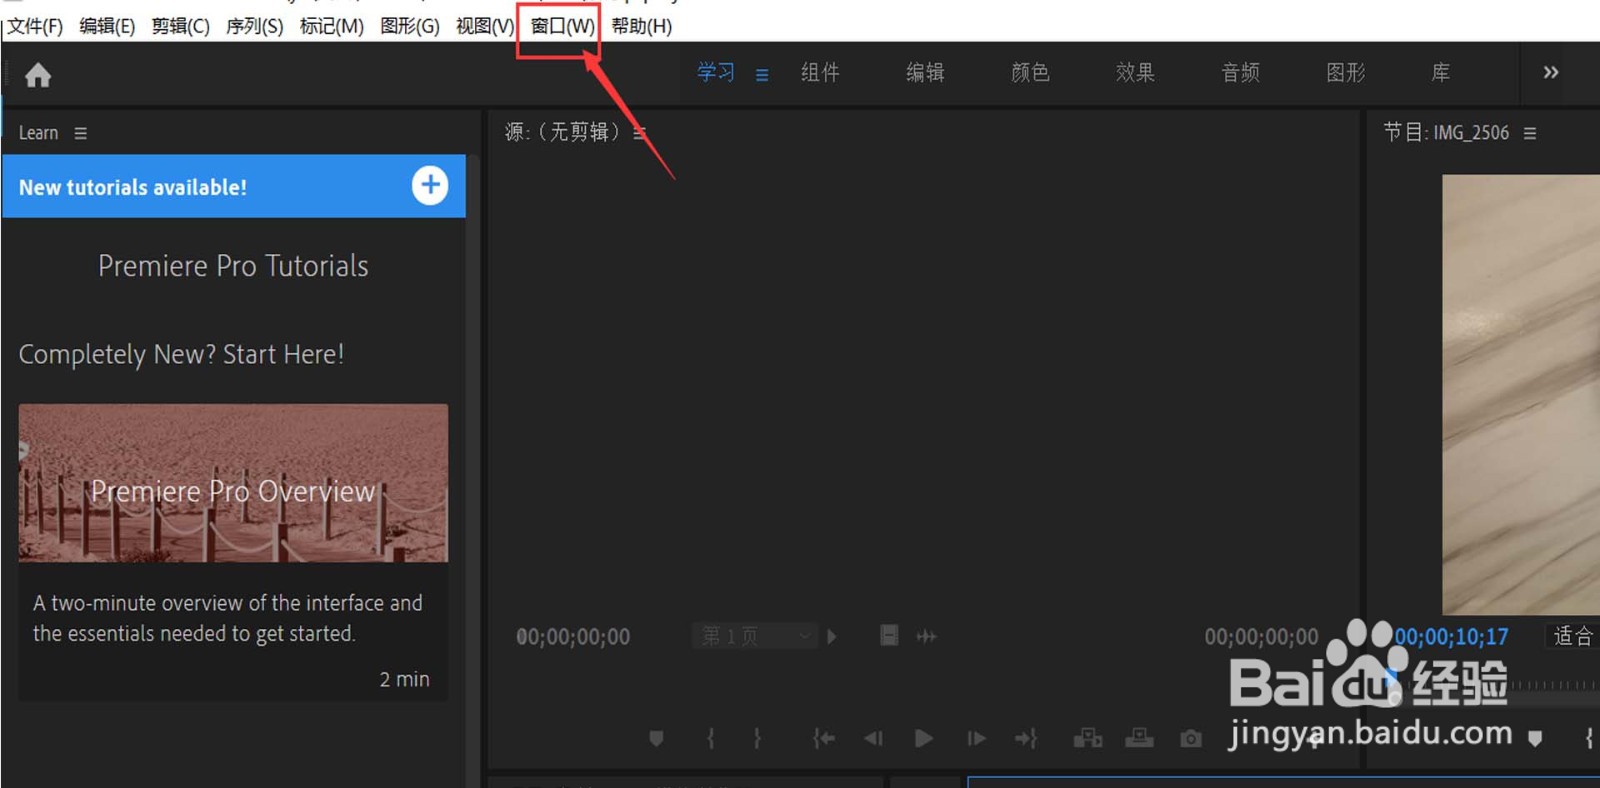Screen dimensions: 1600x788
Task: Add a marker in the program monitor
Action: coord(1535,738)
